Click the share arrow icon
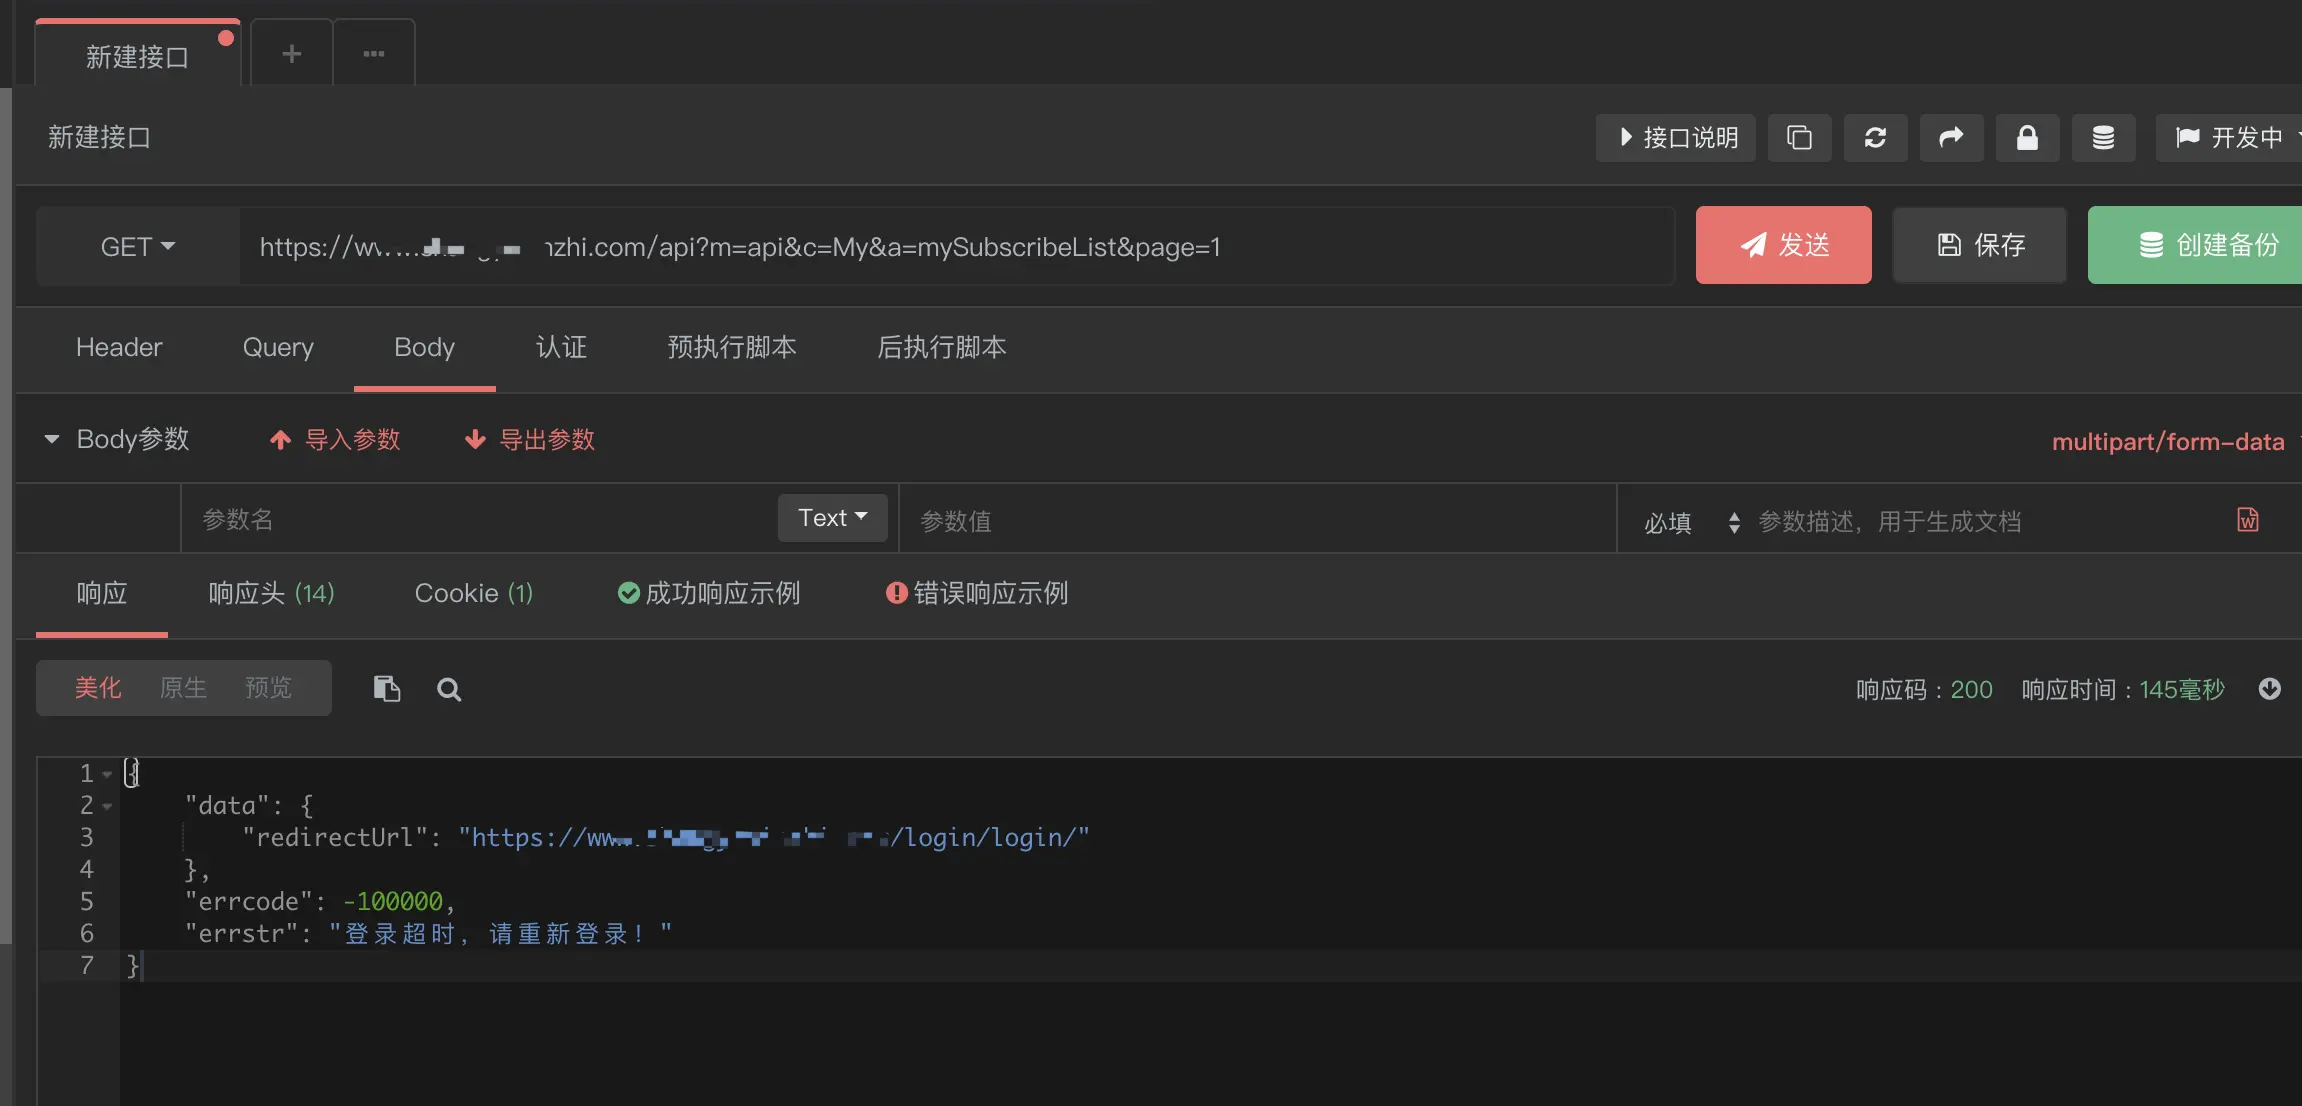 coord(1950,137)
